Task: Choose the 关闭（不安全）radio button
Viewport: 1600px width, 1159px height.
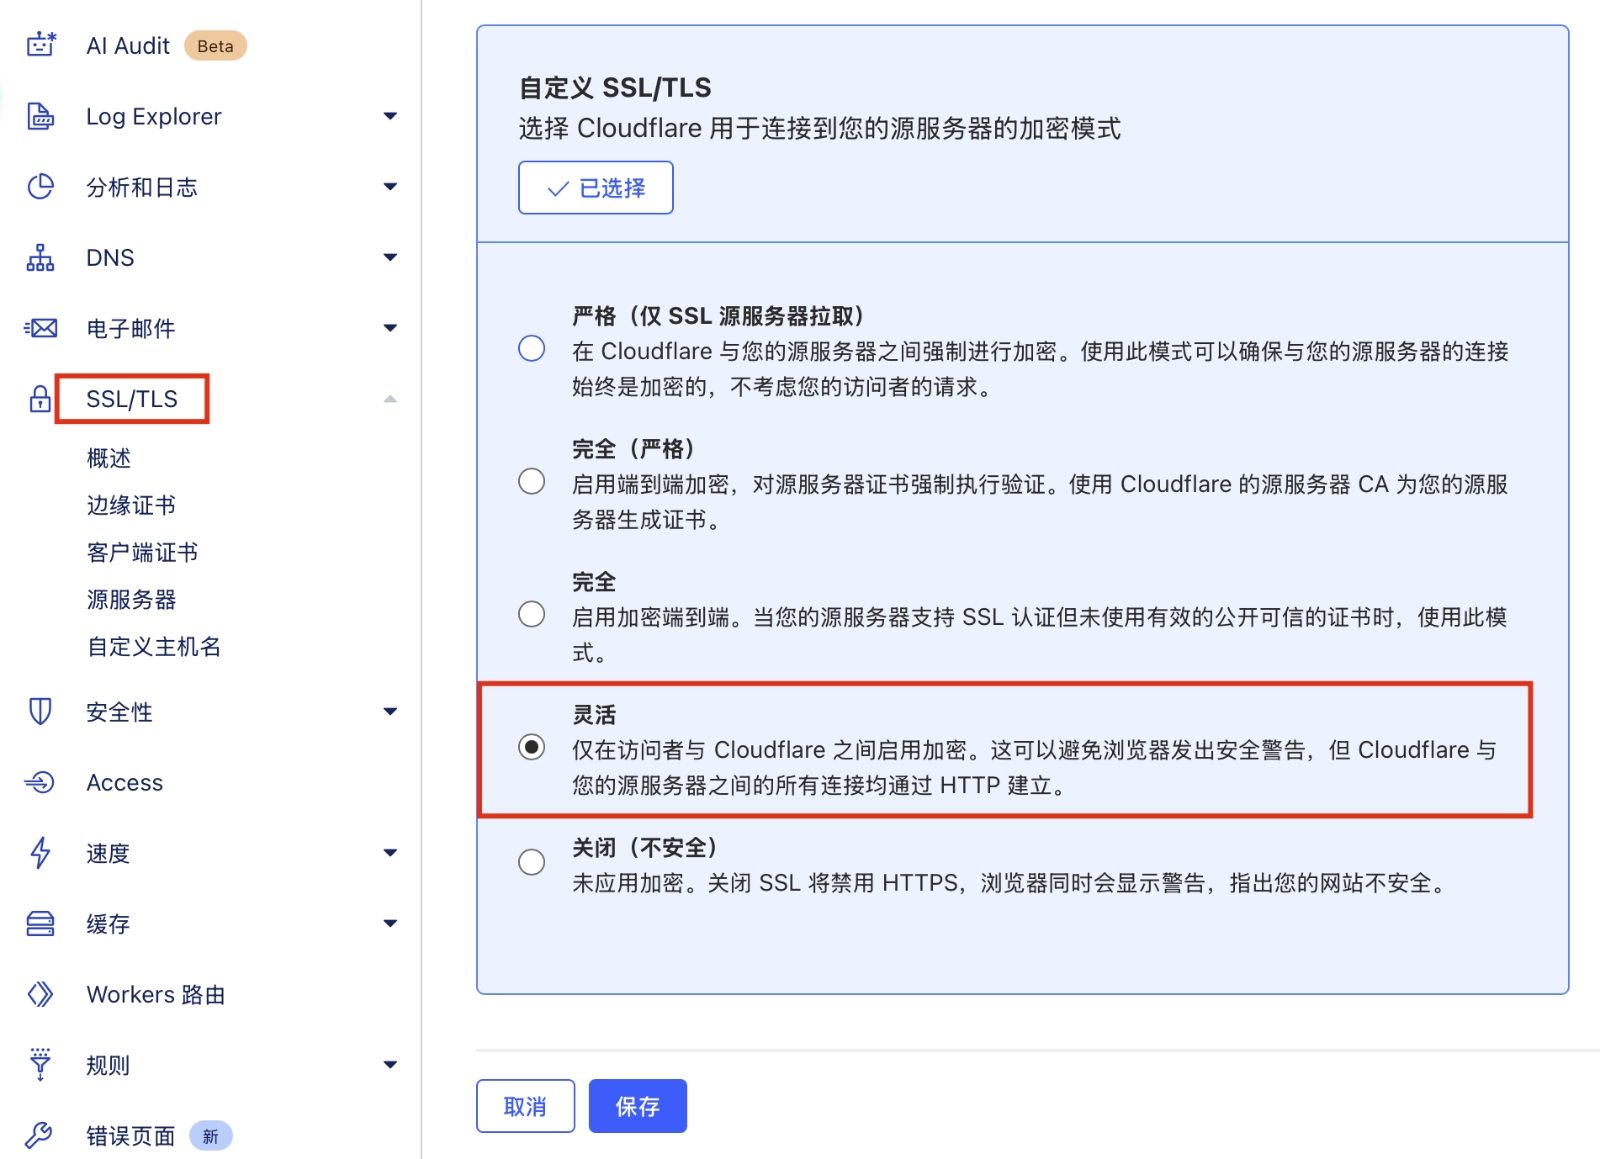Action: click(532, 862)
